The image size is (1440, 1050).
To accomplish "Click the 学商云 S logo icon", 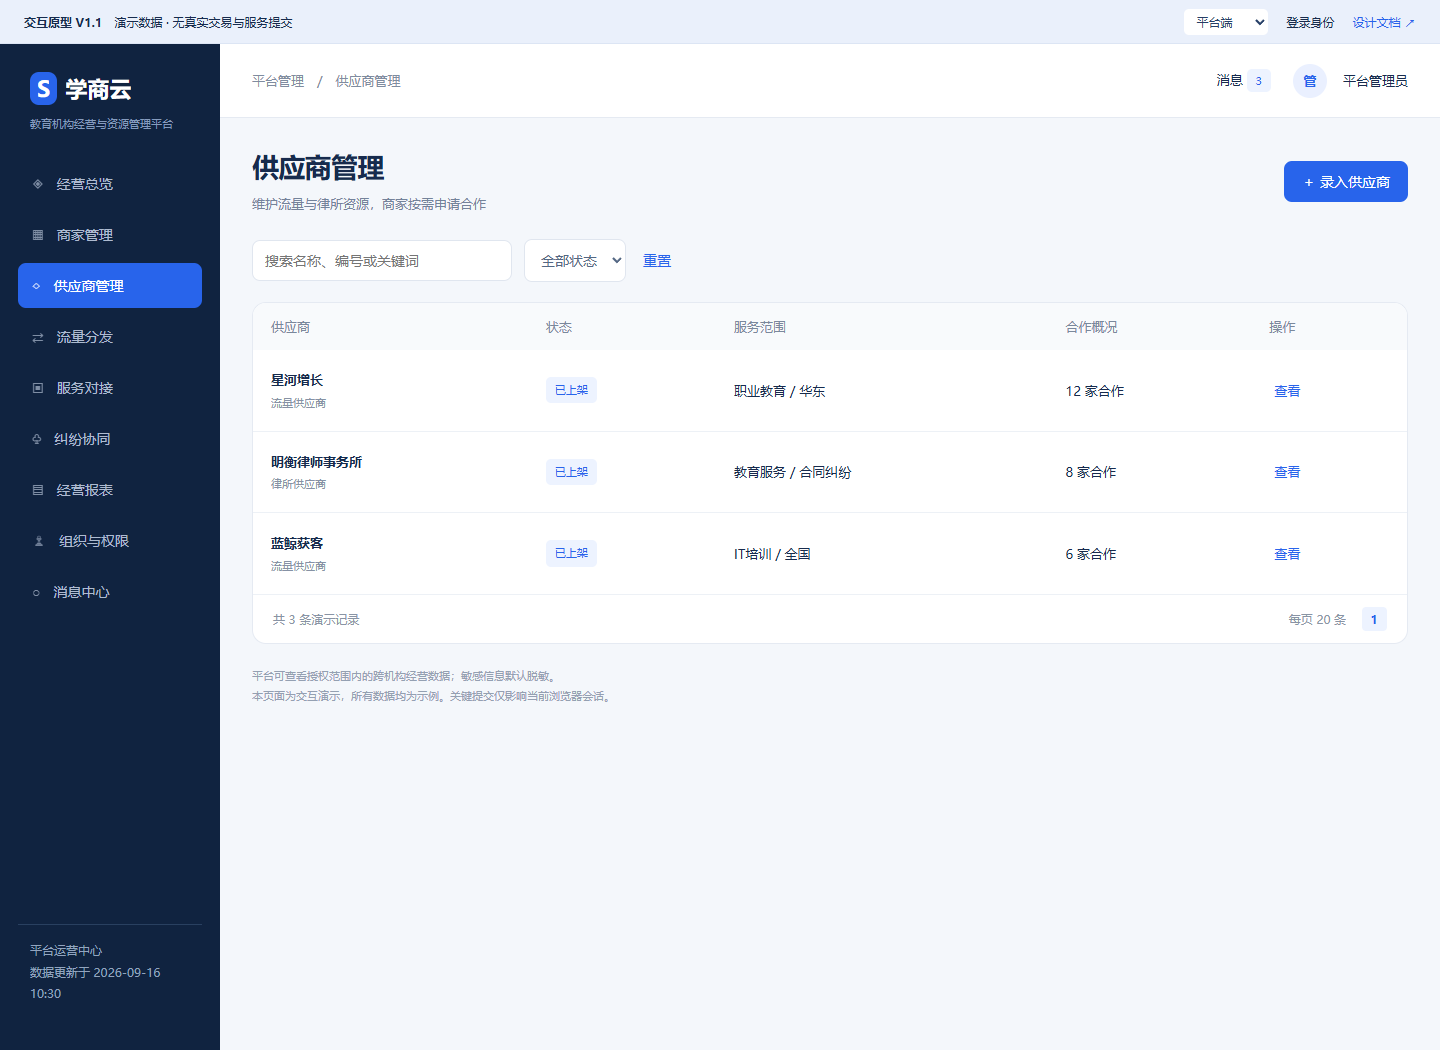I will pyautogui.click(x=43, y=89).
